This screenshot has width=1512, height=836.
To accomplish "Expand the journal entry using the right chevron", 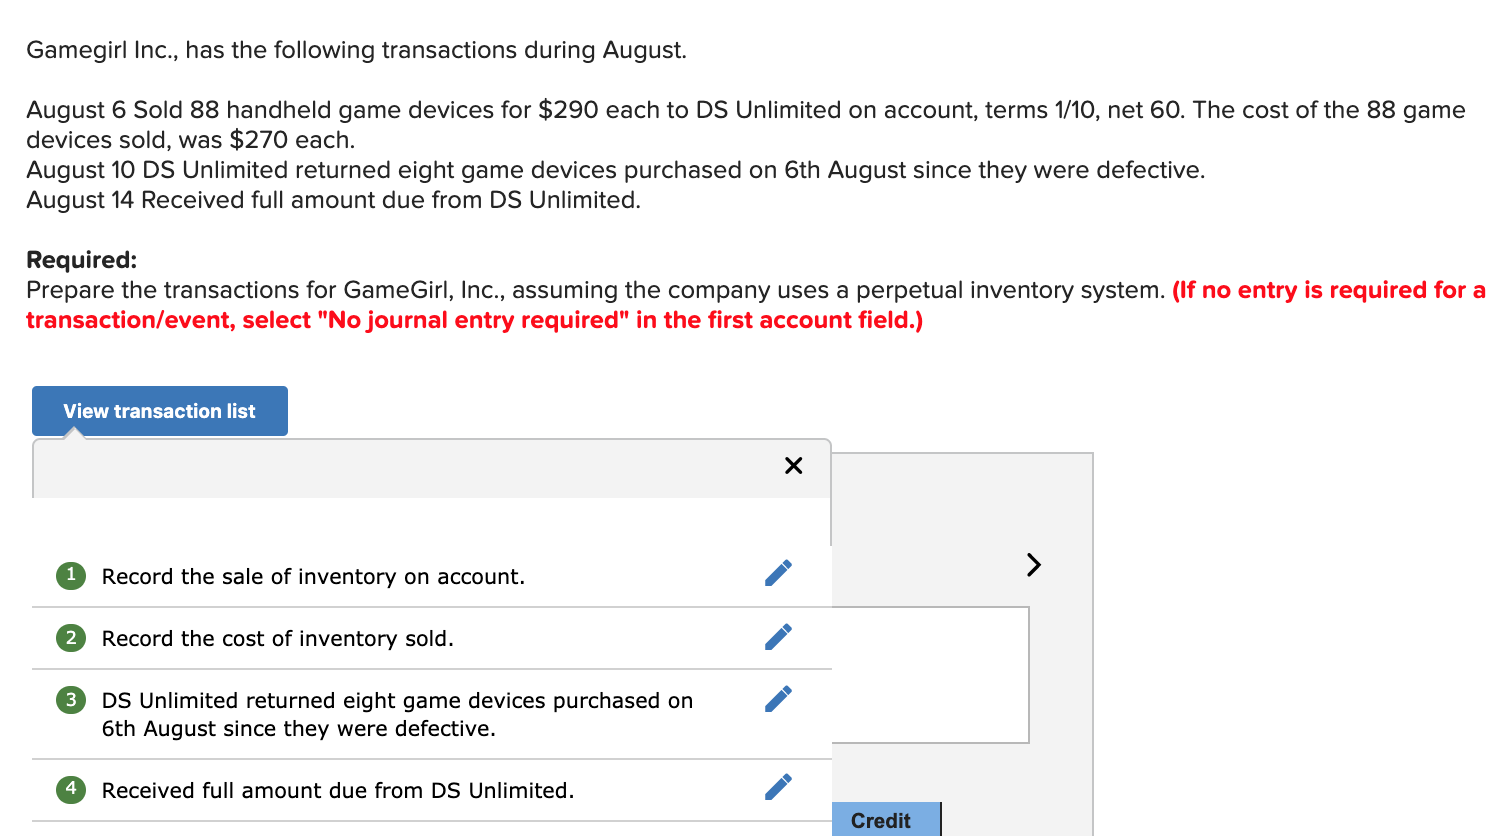I will coord(1033,564).
